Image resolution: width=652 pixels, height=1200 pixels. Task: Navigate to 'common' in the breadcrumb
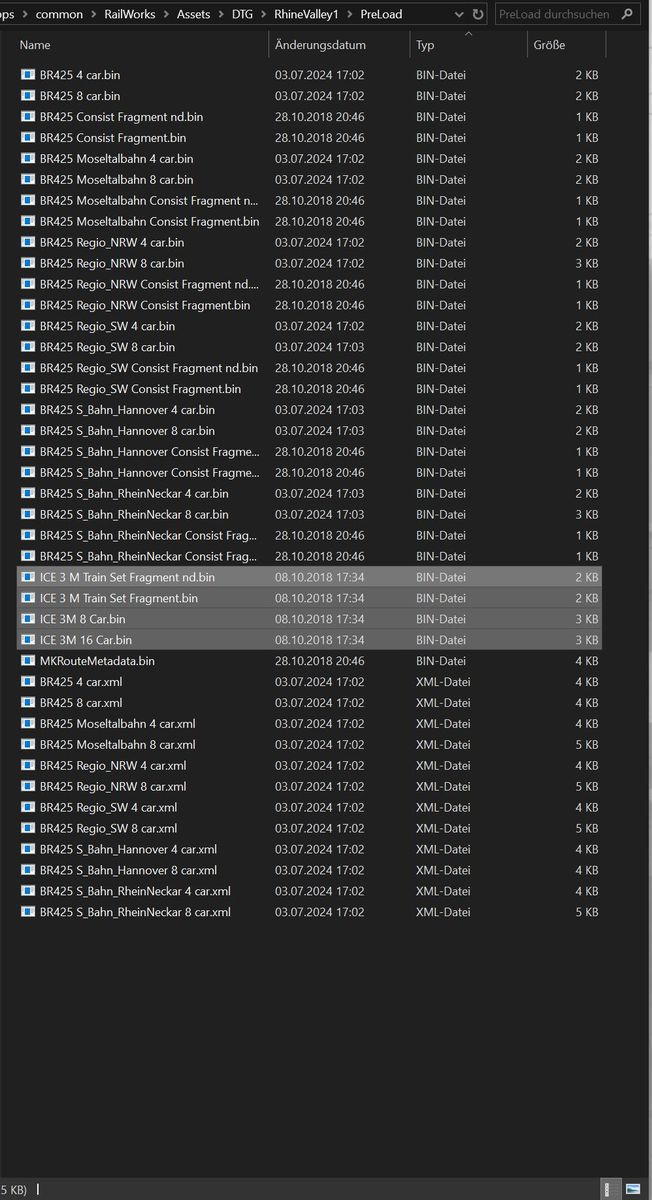tap(59, 15)
